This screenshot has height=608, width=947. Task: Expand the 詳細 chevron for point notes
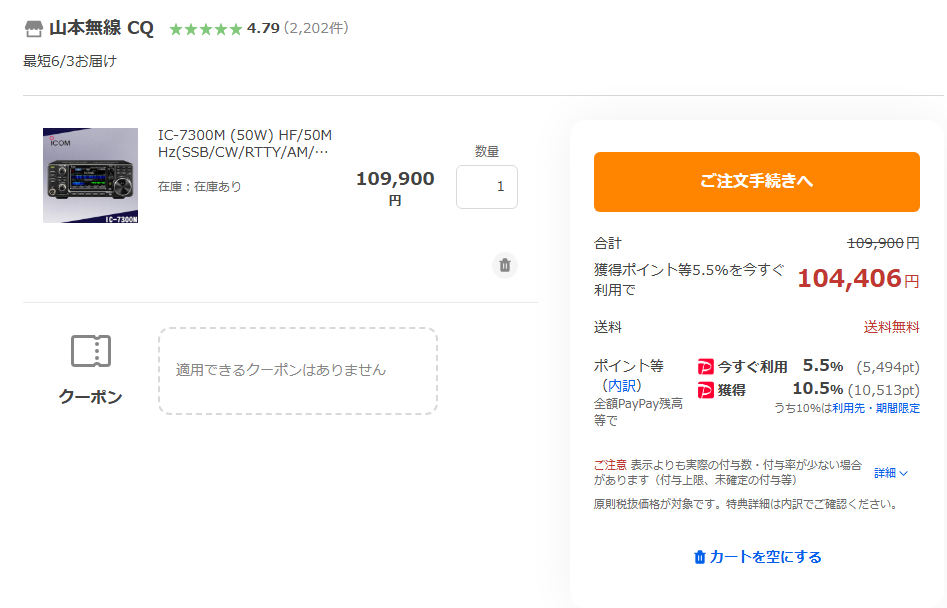click(904, 473)
